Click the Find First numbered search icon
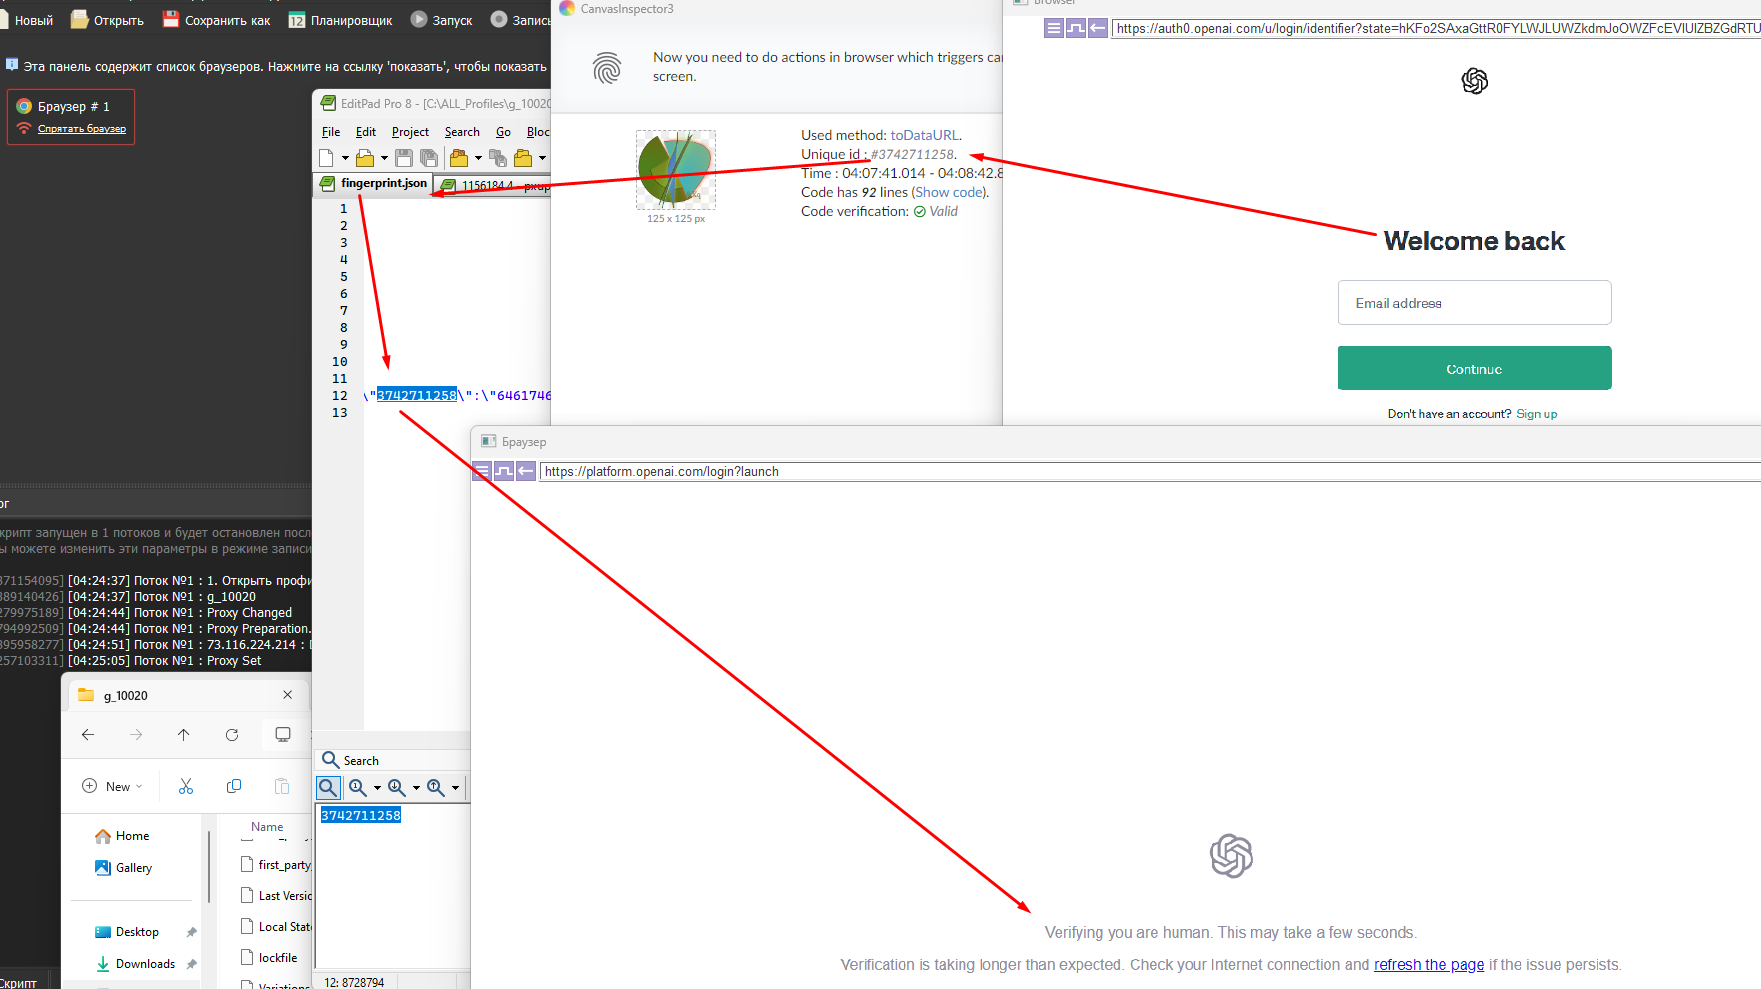The height and width of the screenshot is (989, 1761). click(x=357, y=788)
